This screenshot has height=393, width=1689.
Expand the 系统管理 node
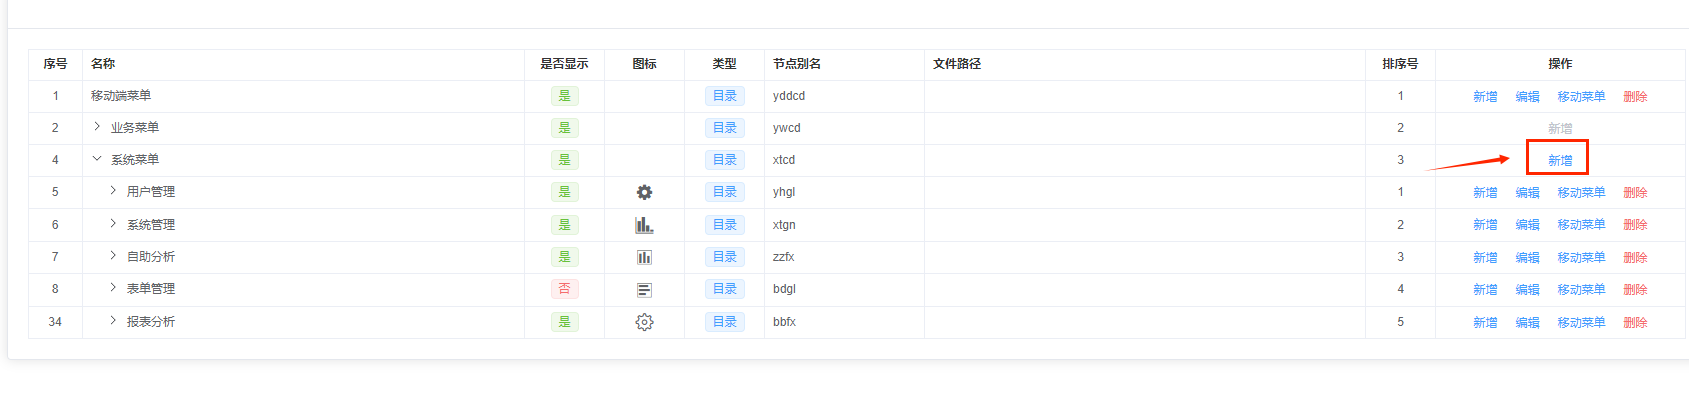pos(113,224)
